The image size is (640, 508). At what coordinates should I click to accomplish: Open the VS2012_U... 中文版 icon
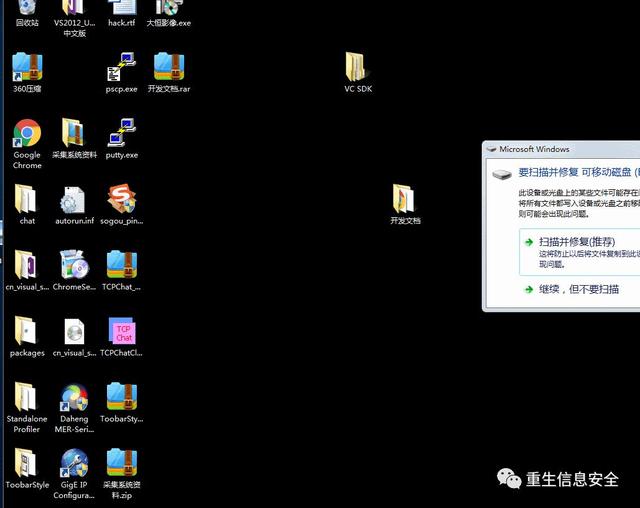(74, 18)
